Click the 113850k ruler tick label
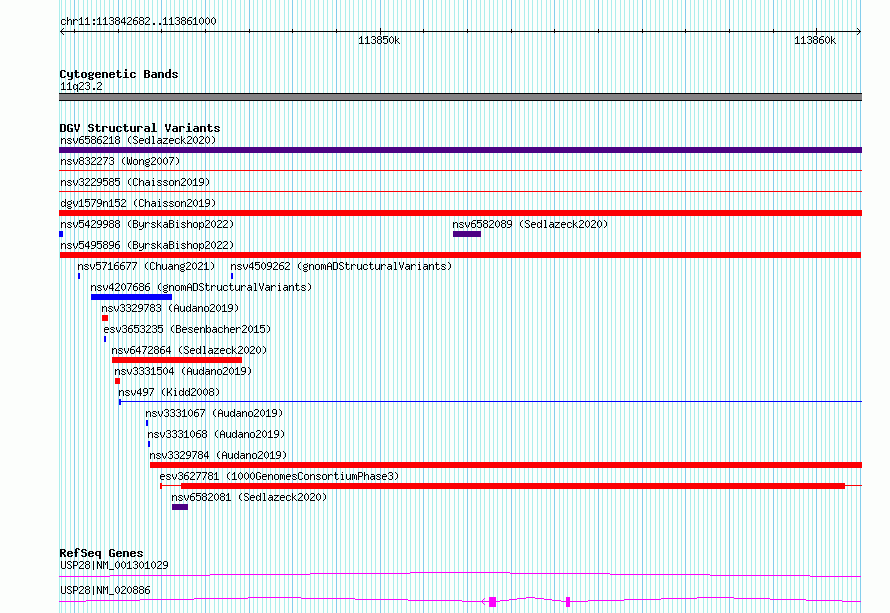Viewport: 890px width, 613px height. pyautogui.click(x=379, y=40)
